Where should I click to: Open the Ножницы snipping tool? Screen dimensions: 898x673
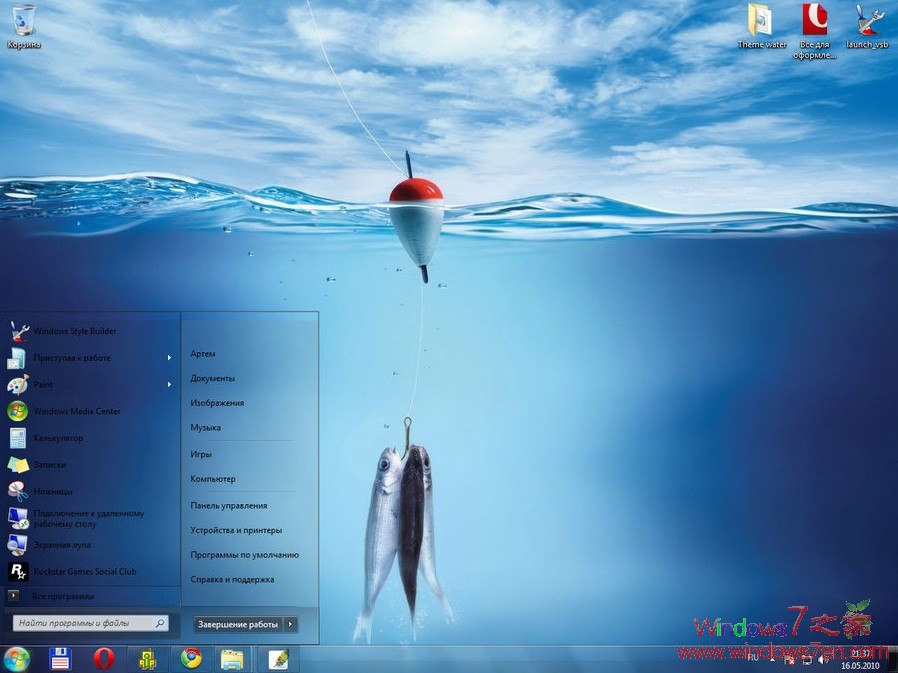pos(50,491)
